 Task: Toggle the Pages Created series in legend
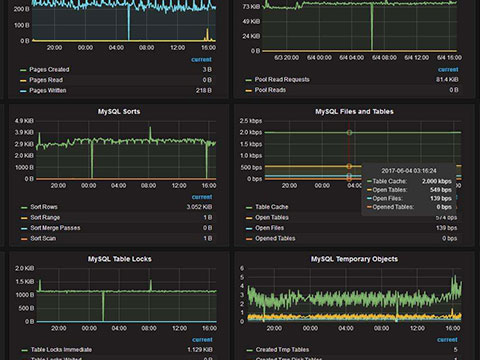pos(49,69)
